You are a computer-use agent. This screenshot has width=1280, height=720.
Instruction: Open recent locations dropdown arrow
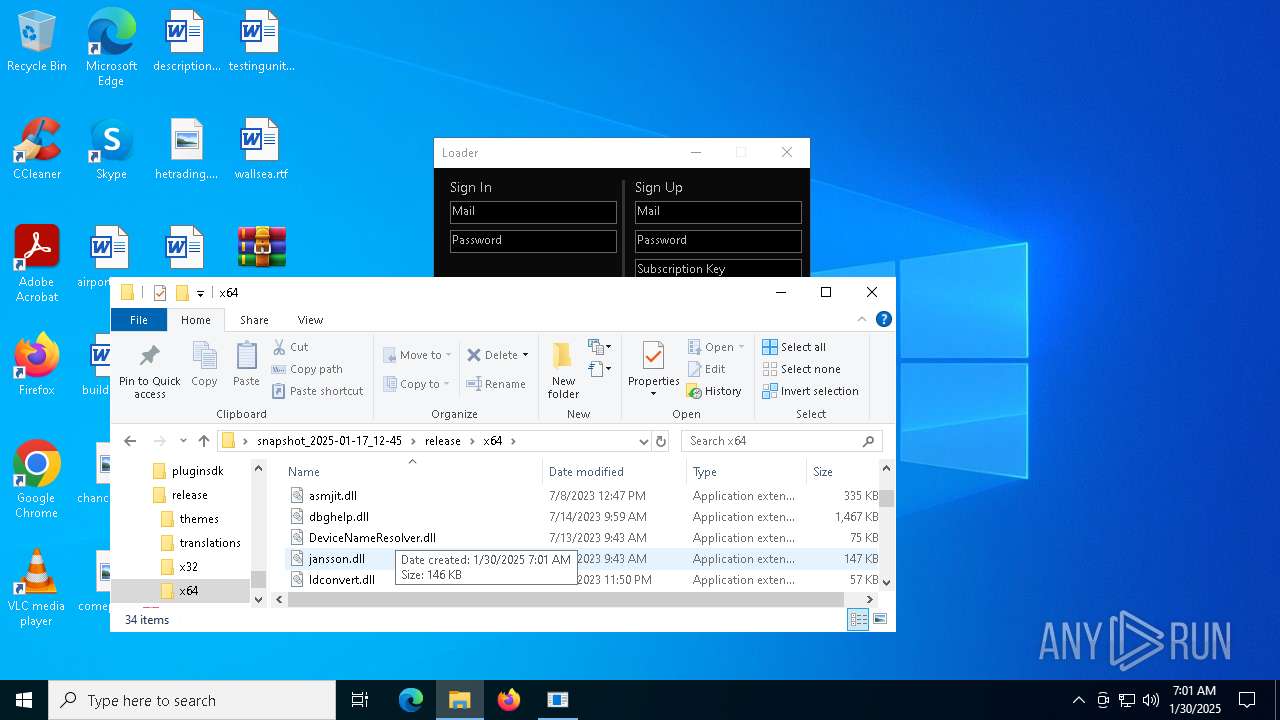pos(183,441)
